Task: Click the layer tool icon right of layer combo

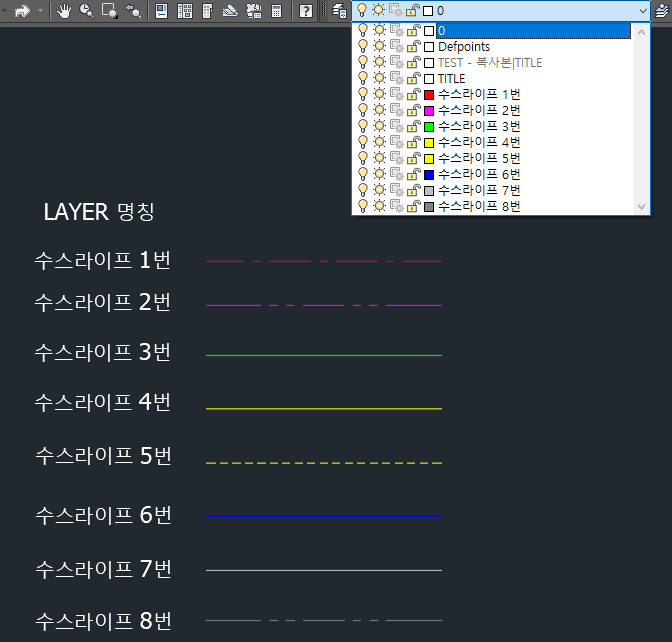Action: point(663,11)
